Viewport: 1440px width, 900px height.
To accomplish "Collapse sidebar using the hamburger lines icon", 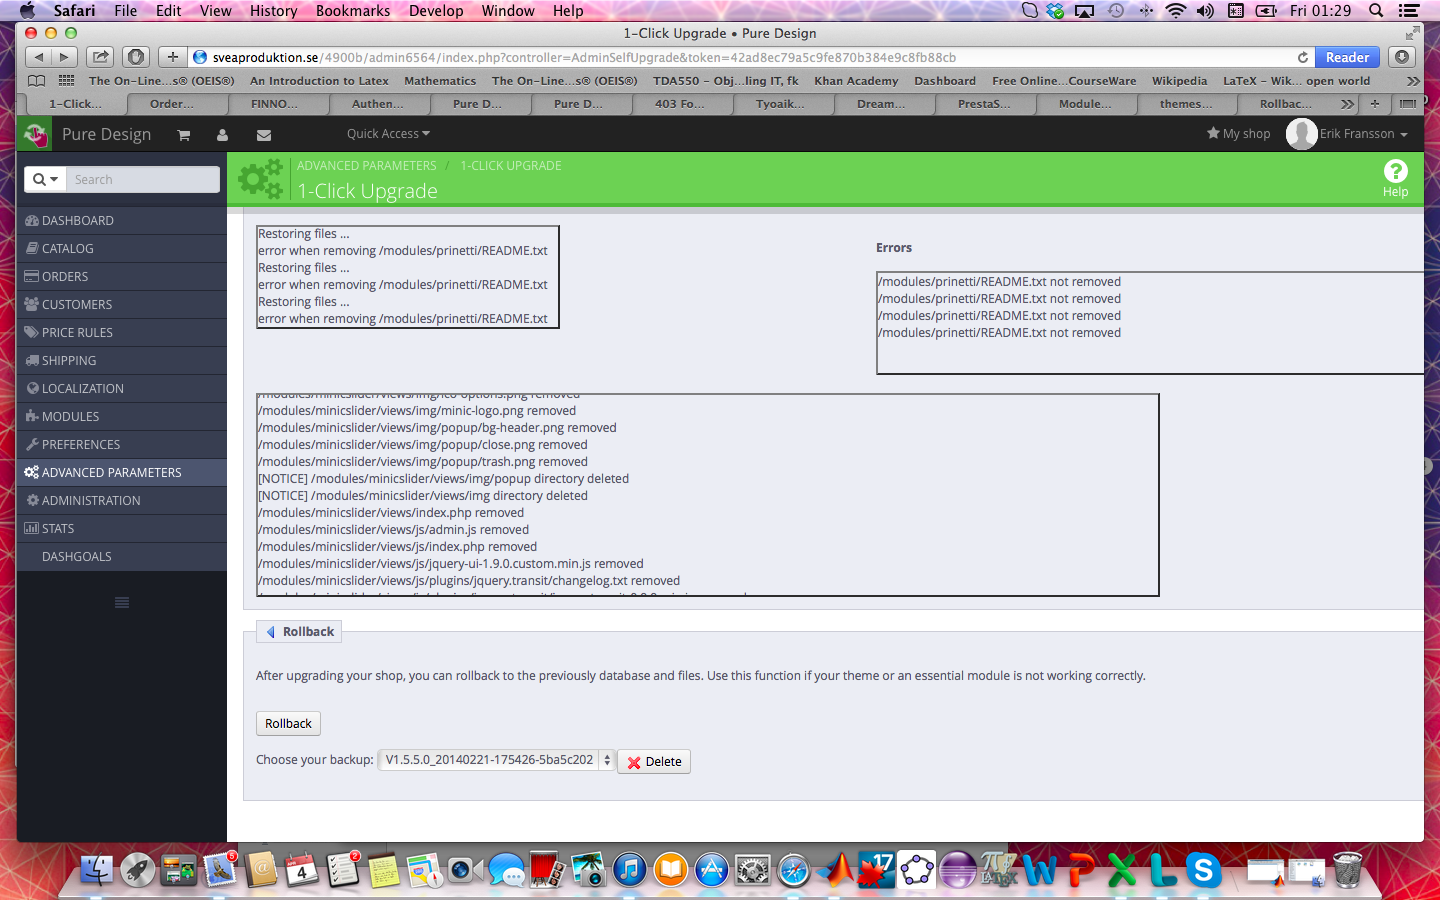I will click(x=122, y=602).
